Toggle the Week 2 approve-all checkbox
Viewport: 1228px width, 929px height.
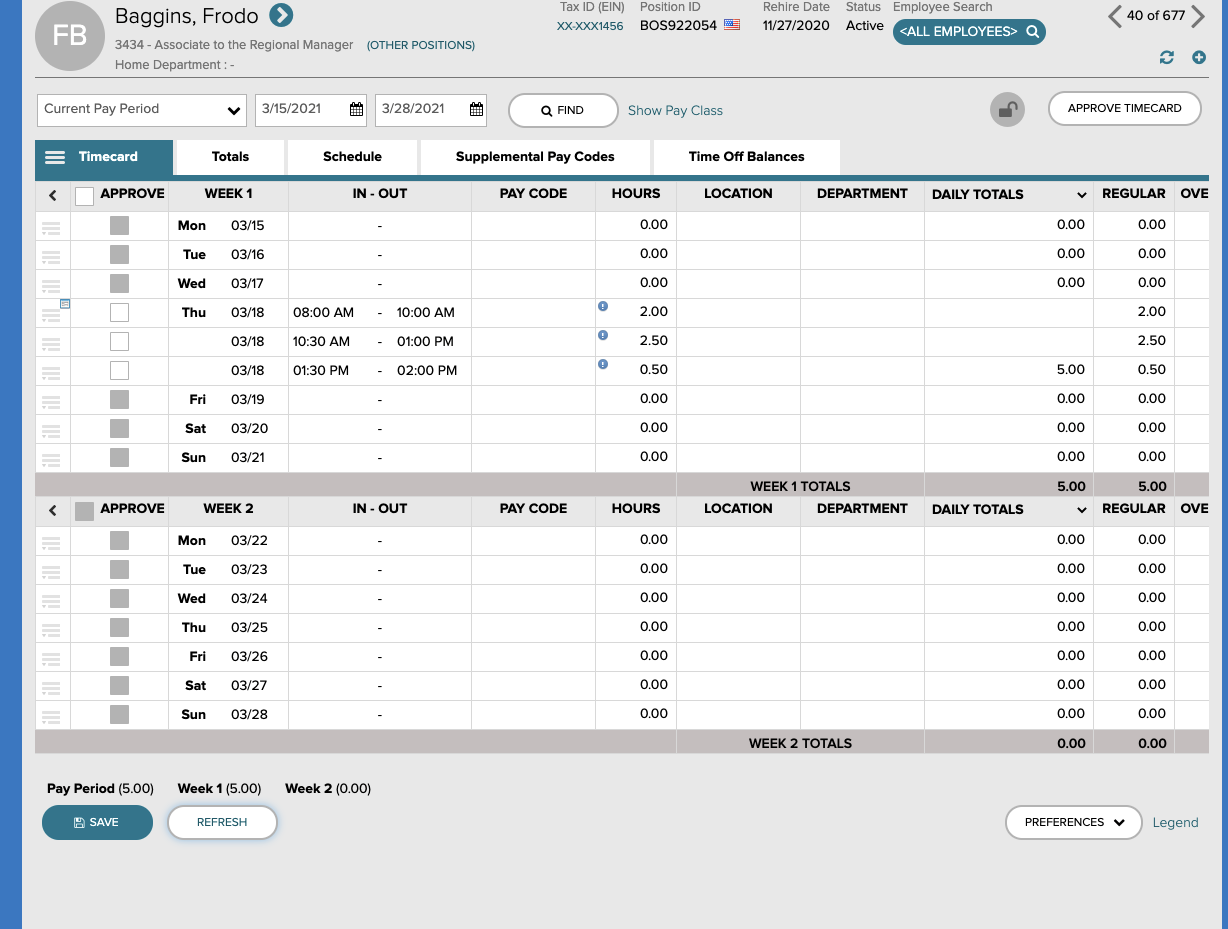tap(85, 511)
